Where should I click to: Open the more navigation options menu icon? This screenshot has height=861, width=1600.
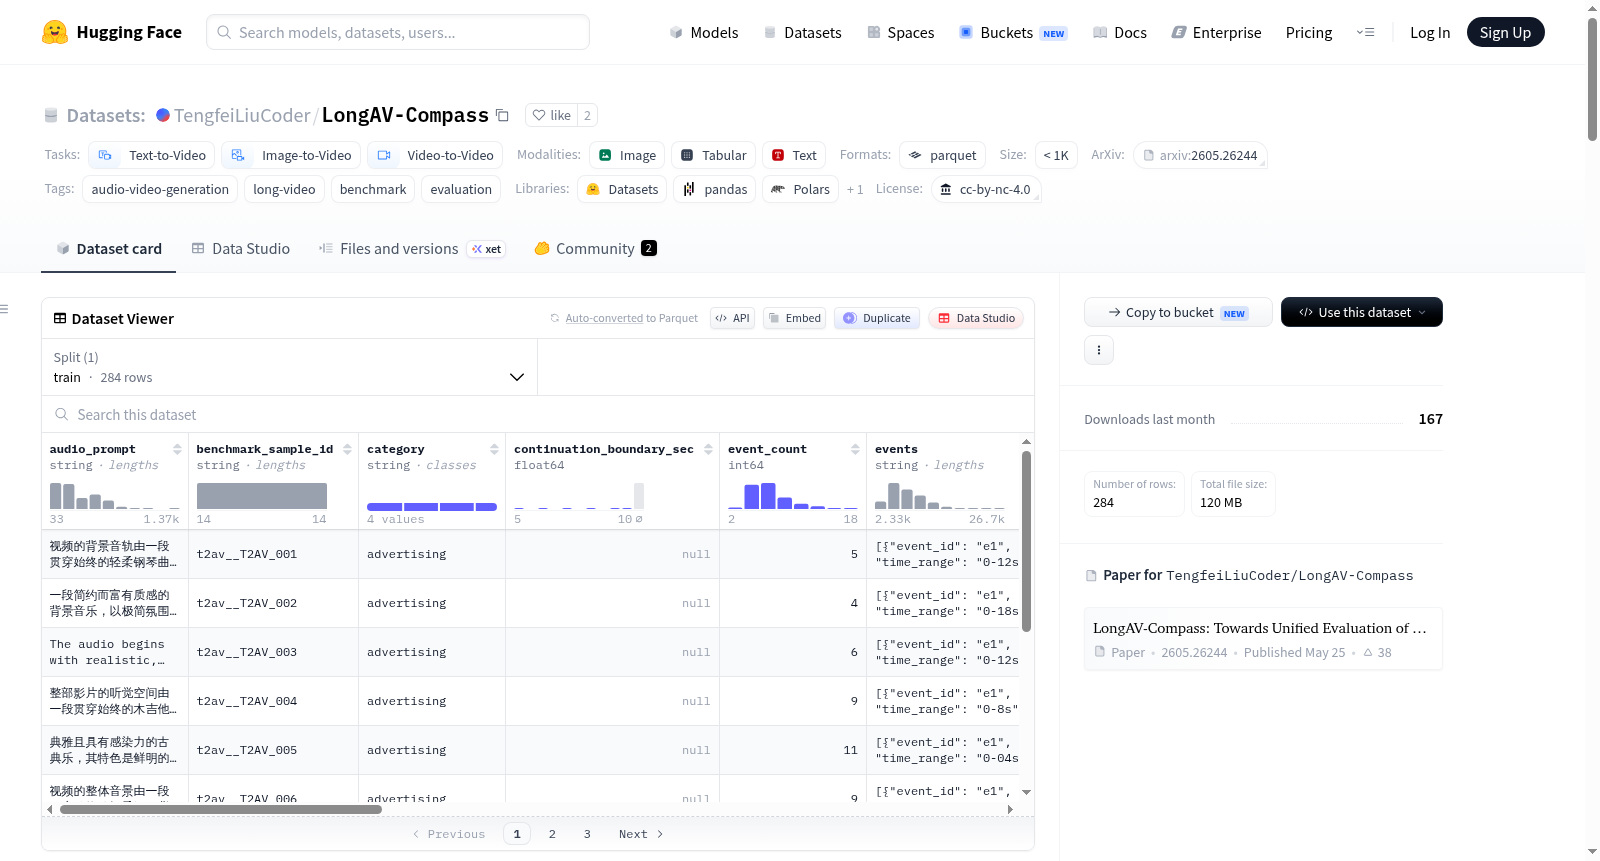(1365, 32)
